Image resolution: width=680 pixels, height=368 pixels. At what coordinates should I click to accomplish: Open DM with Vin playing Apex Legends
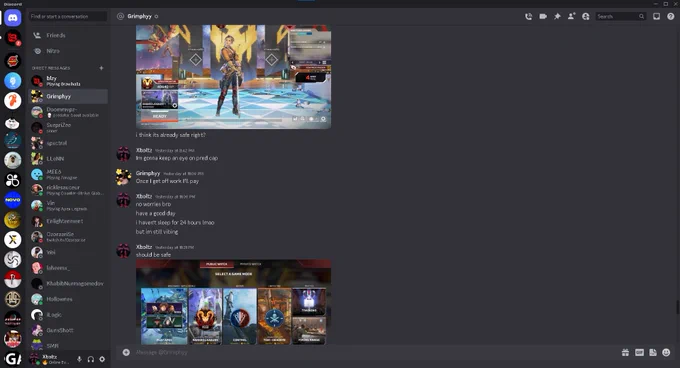[x=68, y=205]
